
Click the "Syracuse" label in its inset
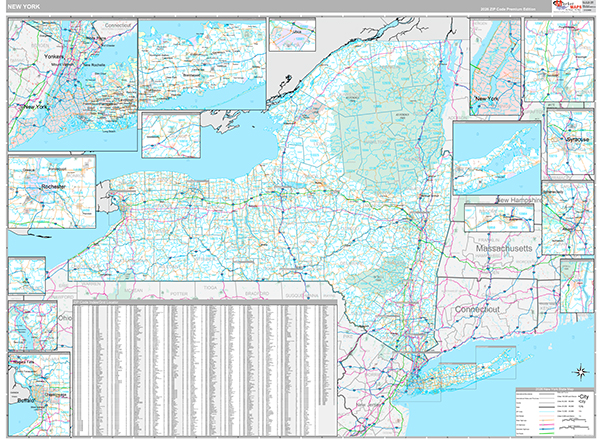click(578, 139)
